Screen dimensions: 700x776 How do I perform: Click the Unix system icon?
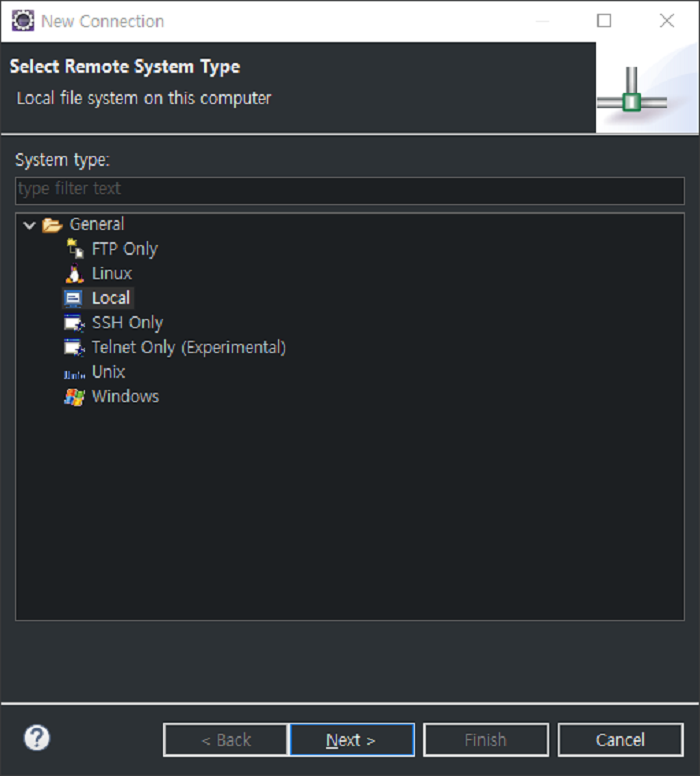(74, 374)
